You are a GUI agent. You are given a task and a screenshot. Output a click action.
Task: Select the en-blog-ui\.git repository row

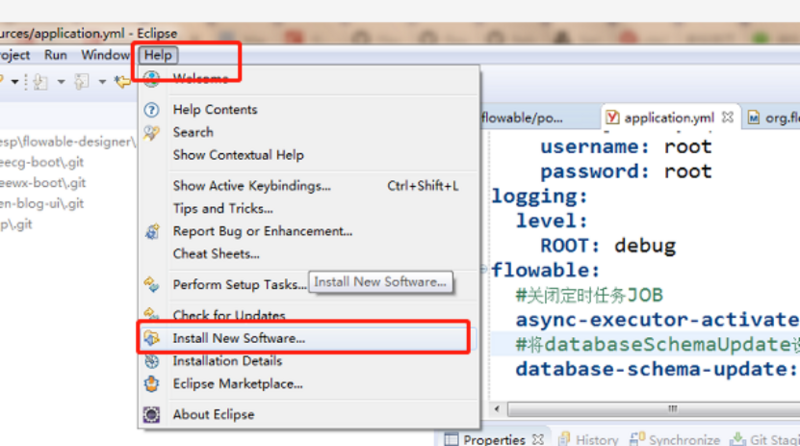[x=42, y=204]
